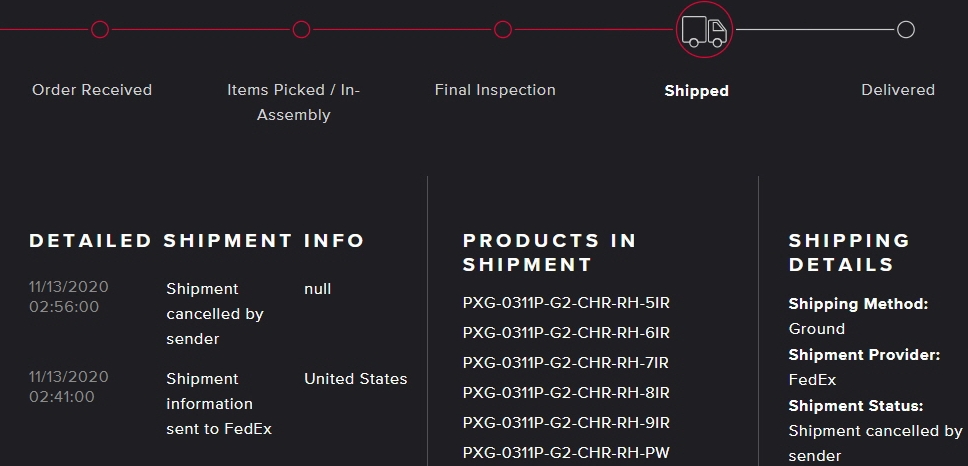
Task: Select the Items Picked / In-Assembly label
Action: click(293, 102)
